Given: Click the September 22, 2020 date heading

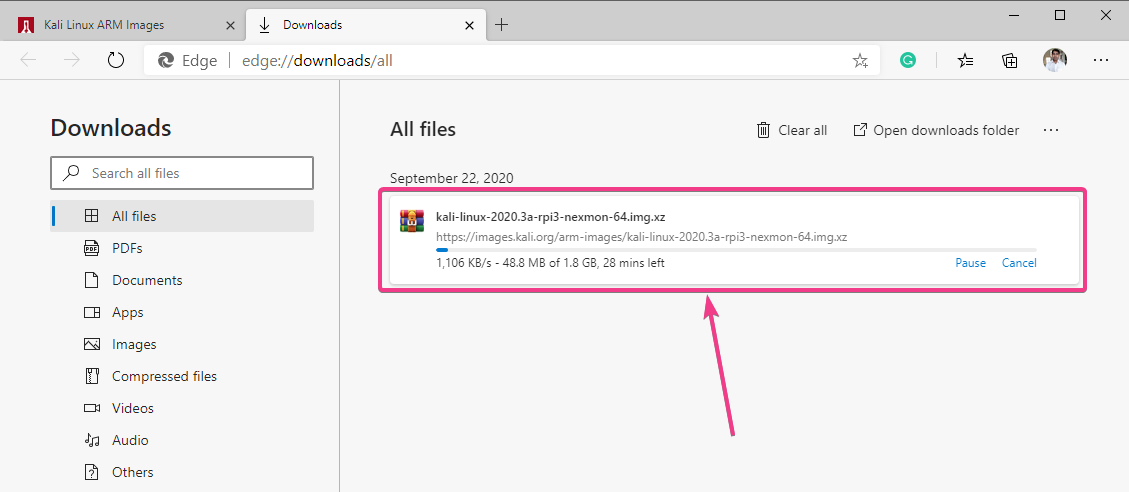Looking at the screenshot, I should coord(451,178).
